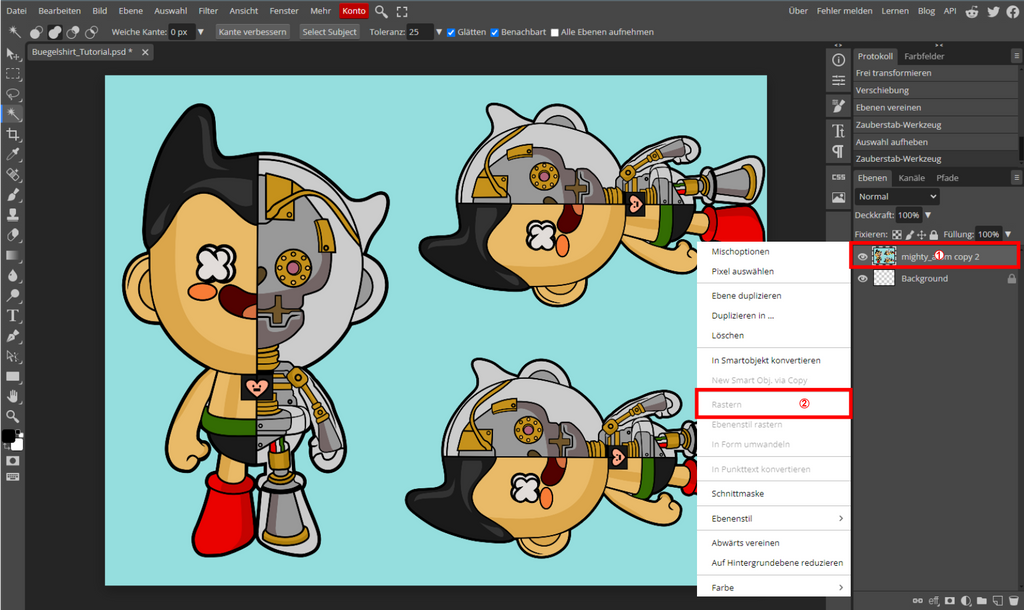
Task: Open the Weiche Kante dropdown arrow
Action: [x=200, y=32]
